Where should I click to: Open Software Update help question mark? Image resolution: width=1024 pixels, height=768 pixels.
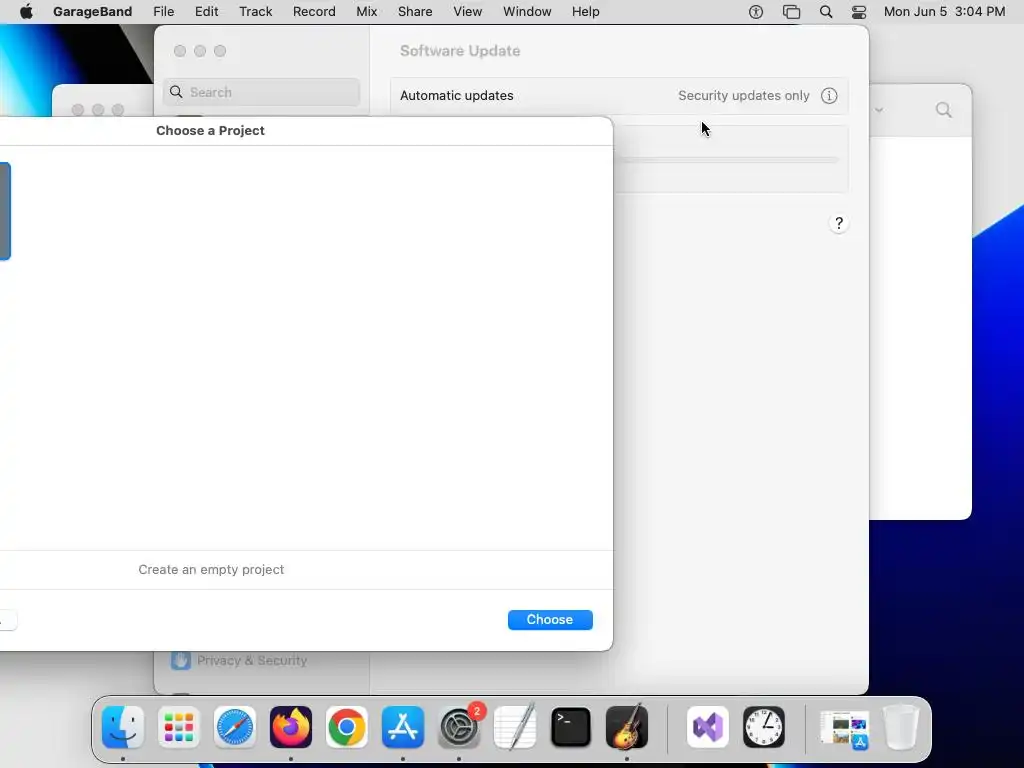(x=839, y=223)
